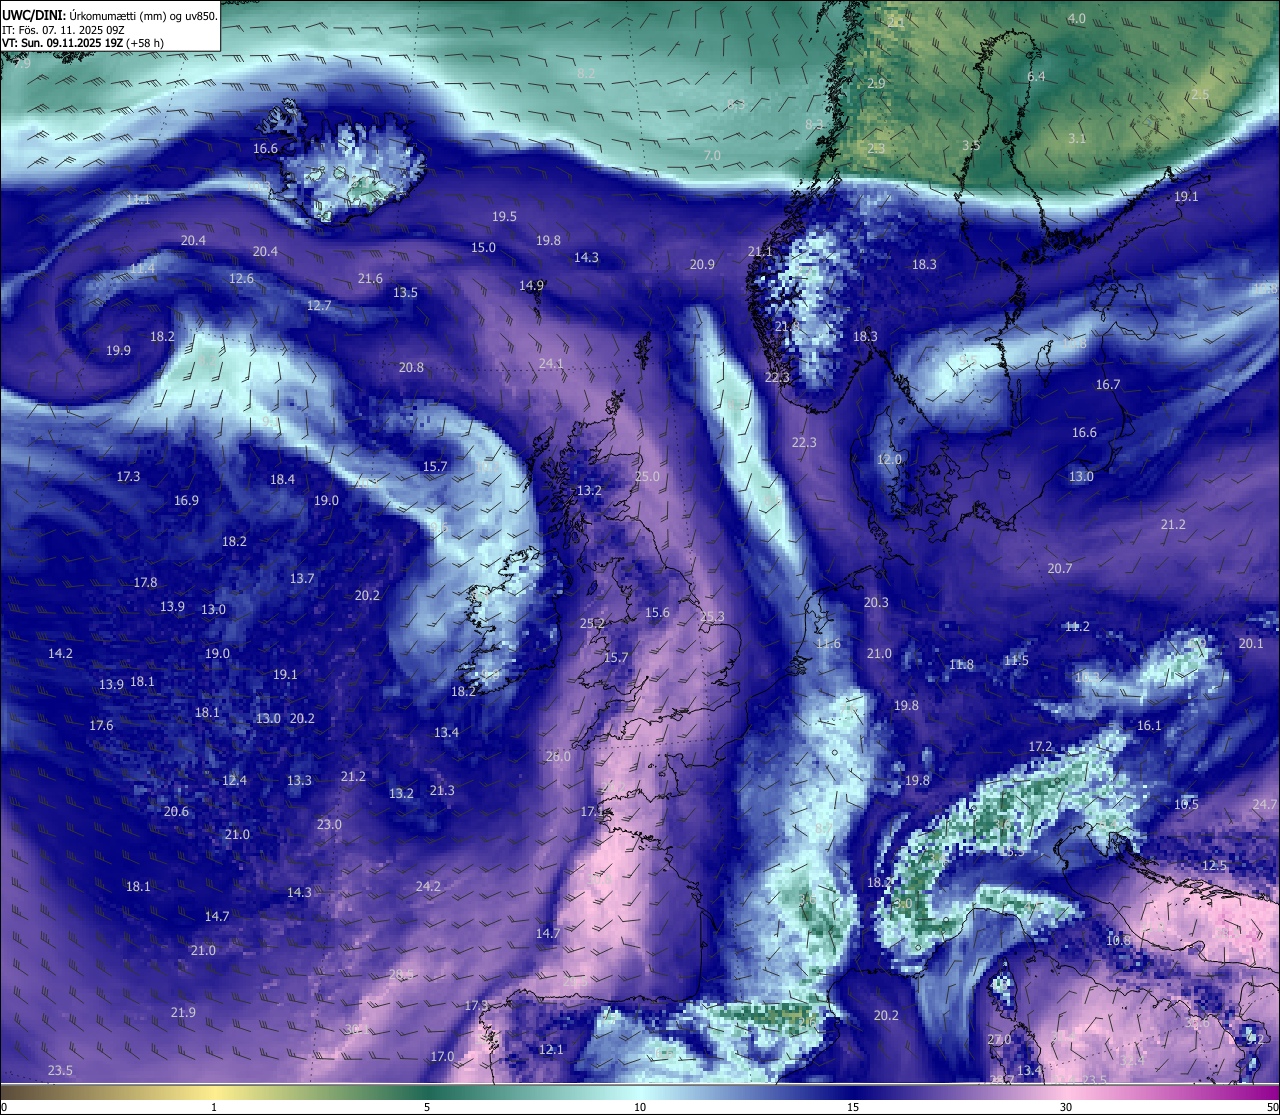Click the 2.3 value over Norway
This screenshot has height=1115, width=1280.
point(876,148)
